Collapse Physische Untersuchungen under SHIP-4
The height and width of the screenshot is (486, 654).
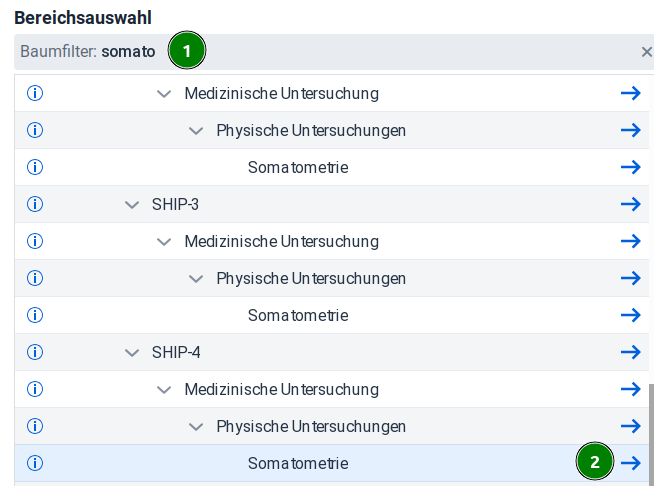pos(196,427)
